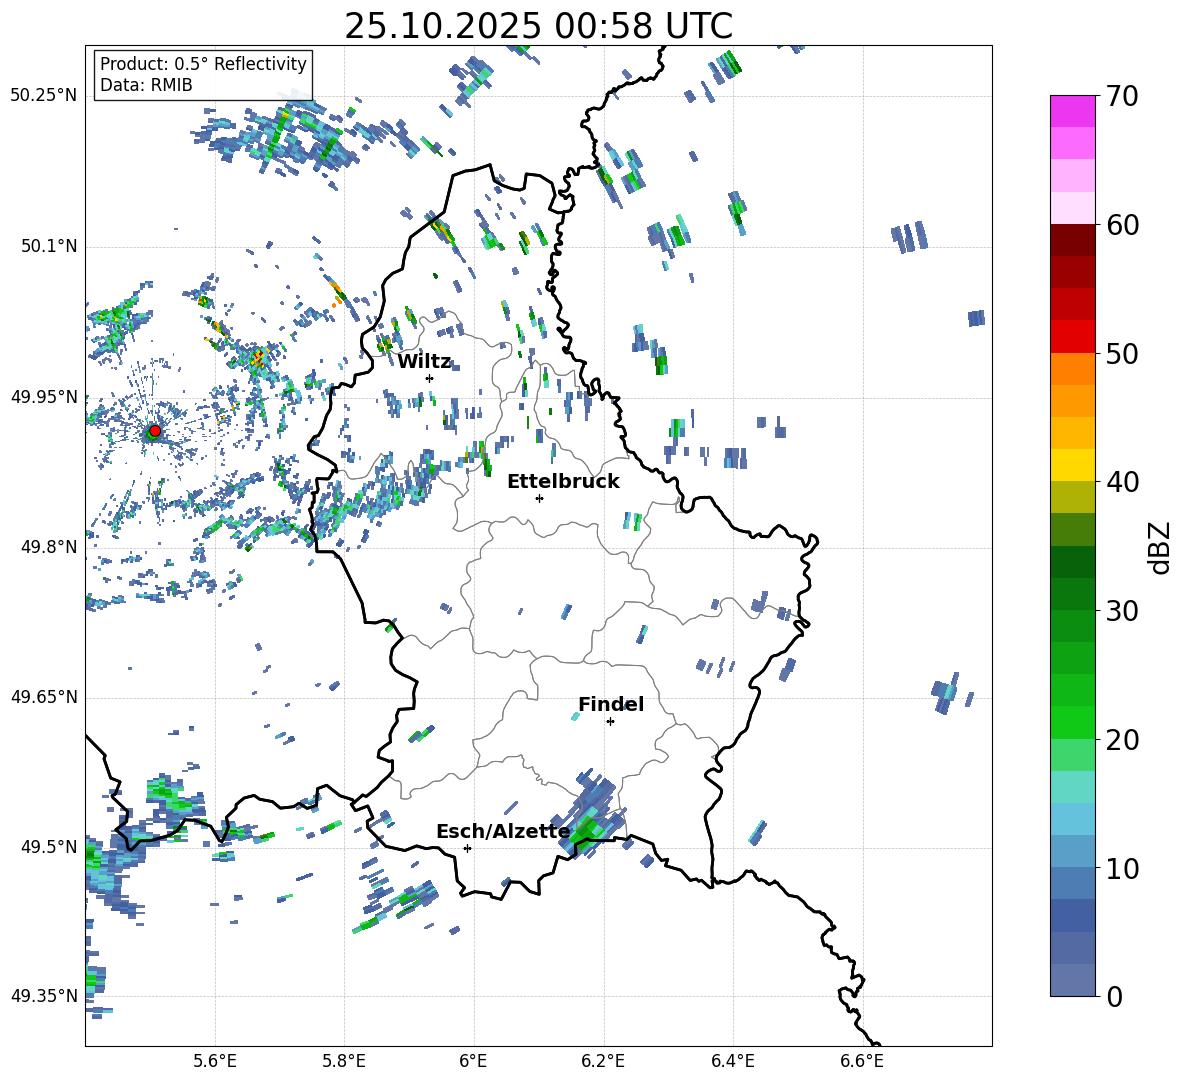The width and height of the screenshot is (1184, 1081).
Task: Pick the yellow 40 dBZ colorbar swatch
Action: [x=1073, y=465]
